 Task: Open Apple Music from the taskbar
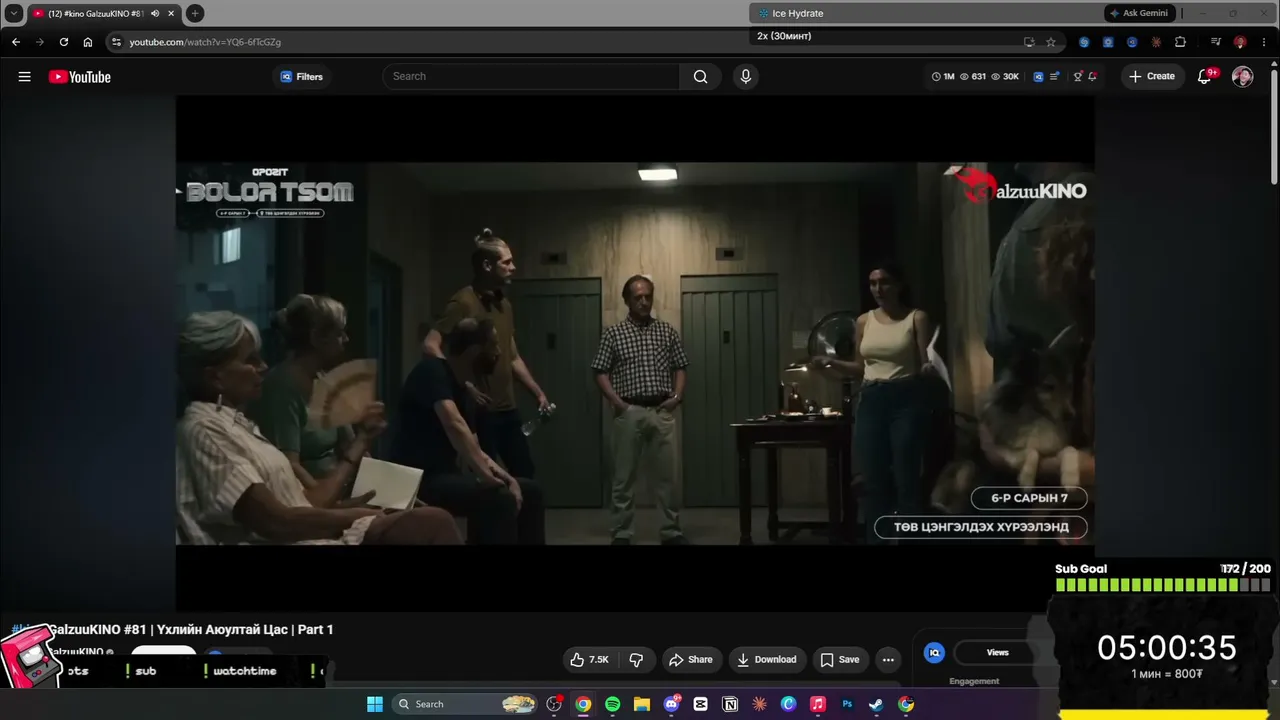coord(817,704)
